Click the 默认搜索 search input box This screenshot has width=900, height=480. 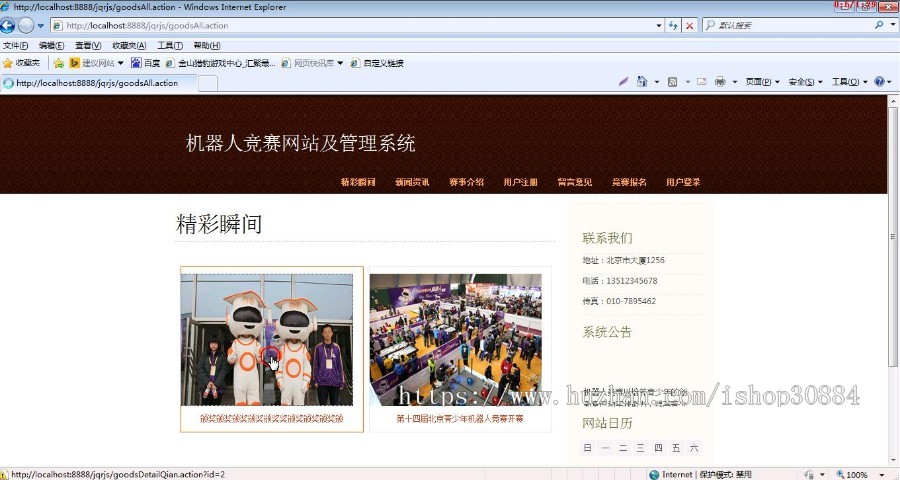(x=789, y=25)
